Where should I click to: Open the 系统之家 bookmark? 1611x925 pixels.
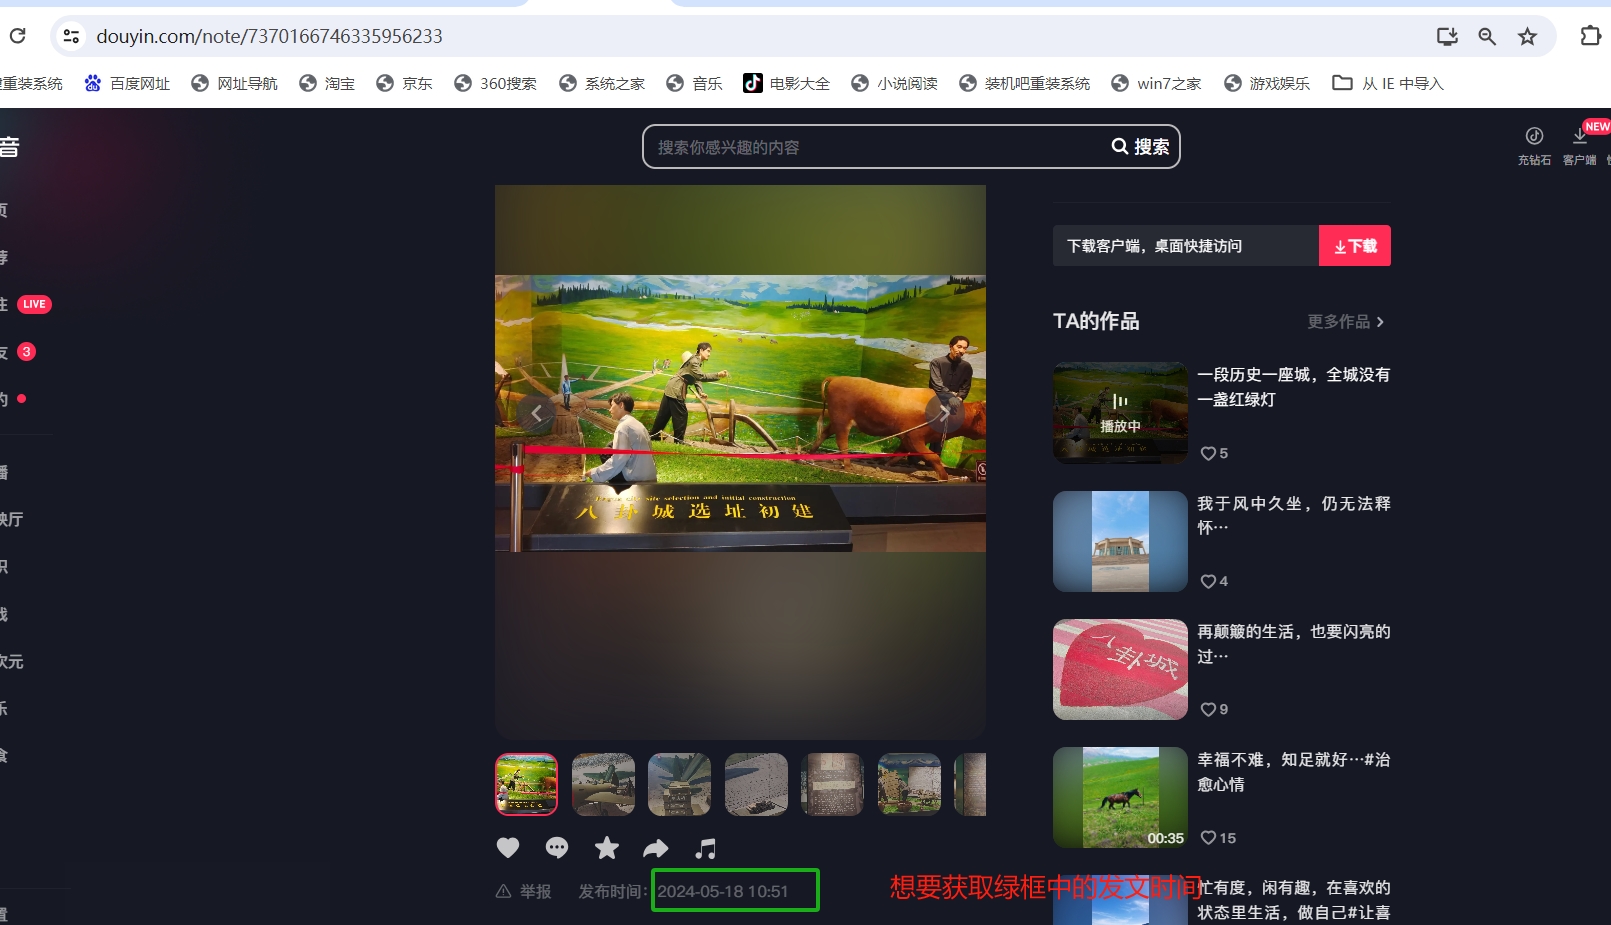(x=602, y=83)
